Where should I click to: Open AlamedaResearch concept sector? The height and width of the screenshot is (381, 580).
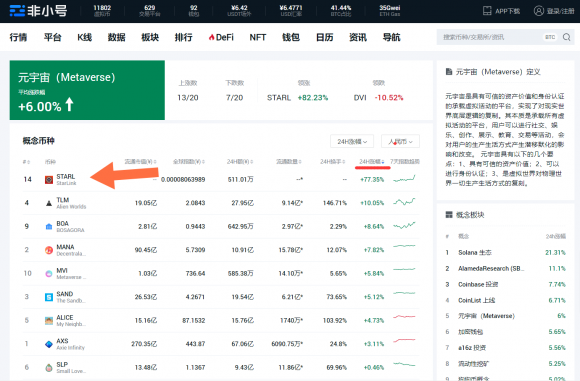(x=491, y=269)
